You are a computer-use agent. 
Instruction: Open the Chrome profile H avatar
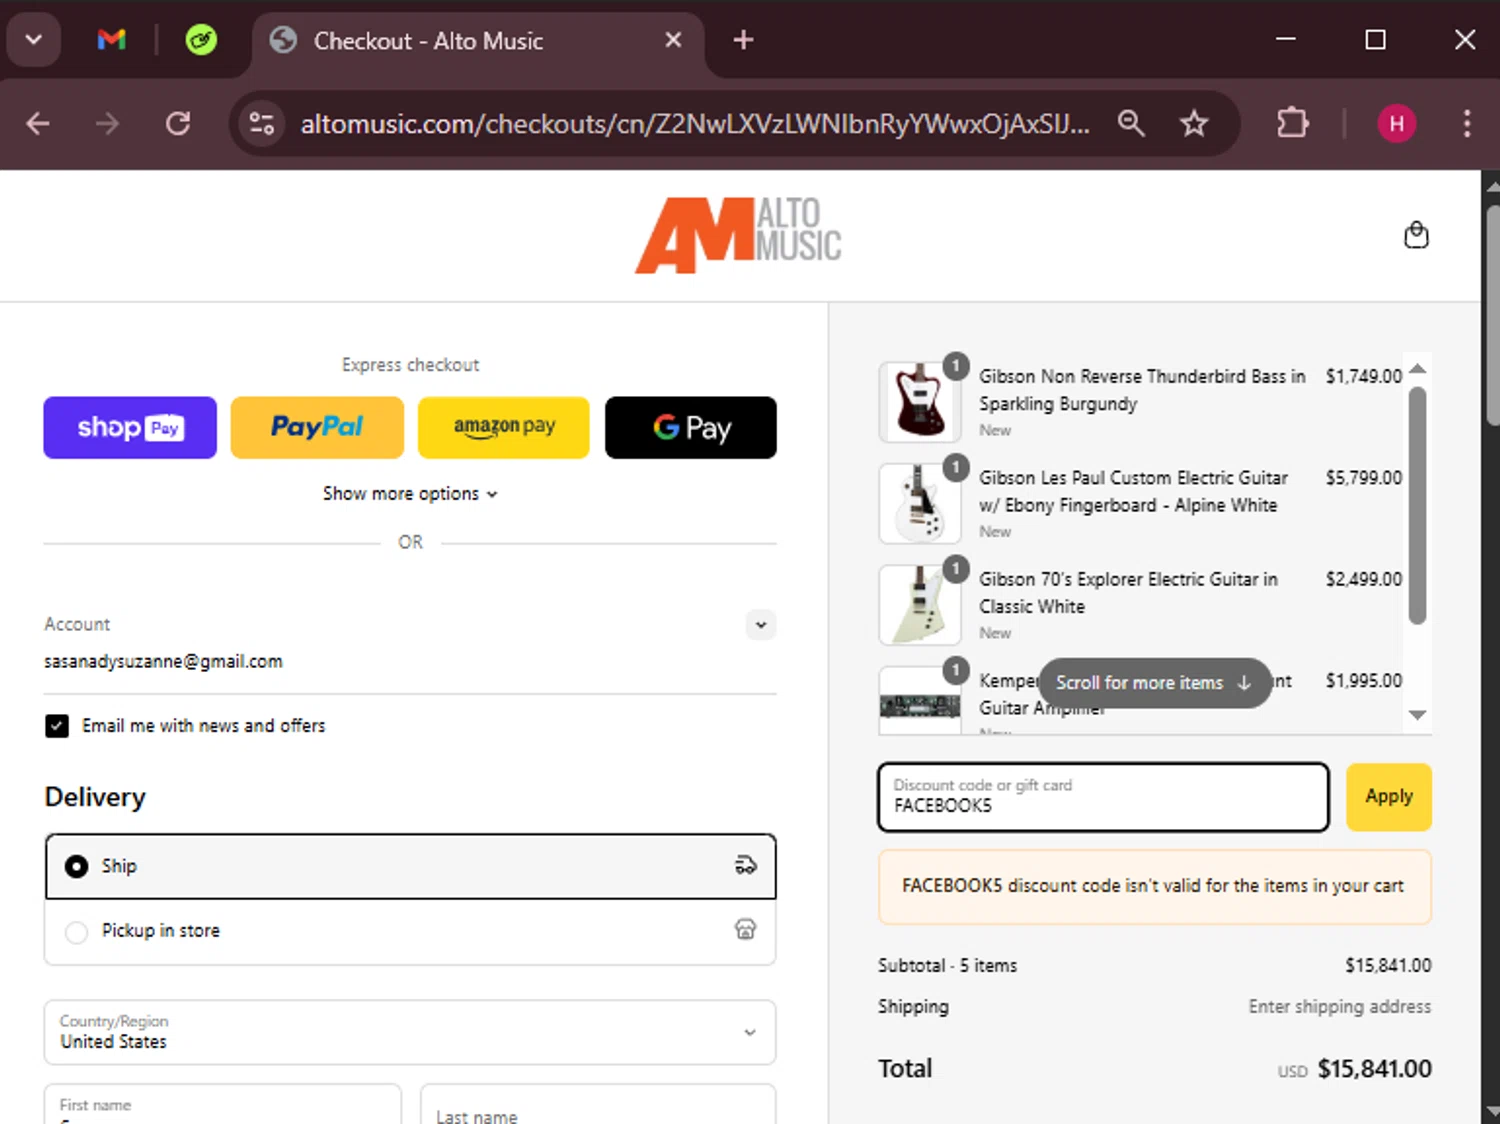1397,124
